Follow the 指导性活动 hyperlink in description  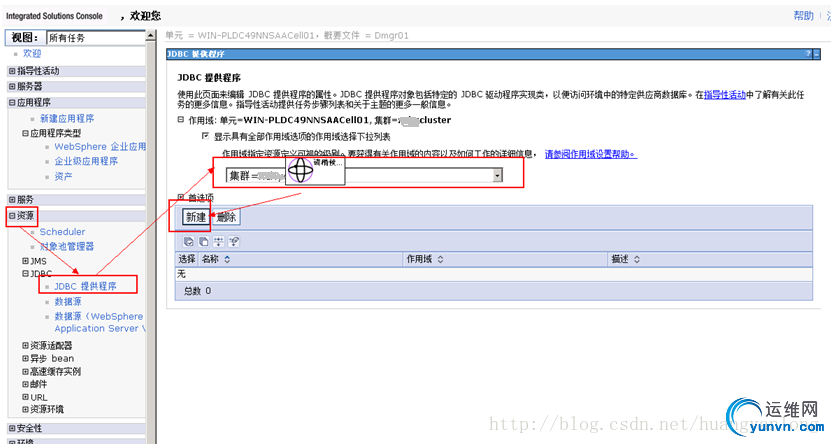724,95
